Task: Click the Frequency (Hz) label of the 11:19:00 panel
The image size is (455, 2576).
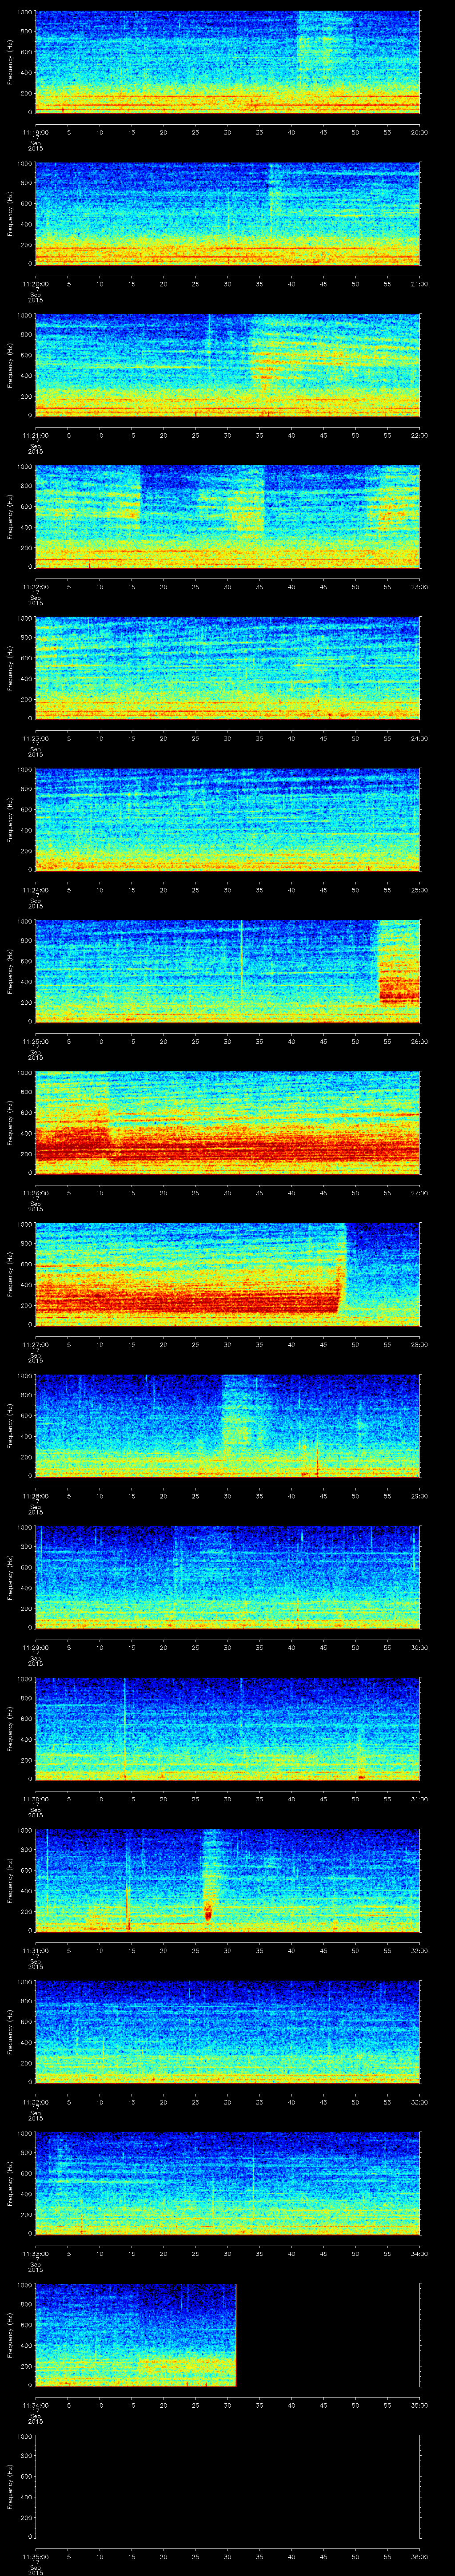Action: [x=10, y=62]
